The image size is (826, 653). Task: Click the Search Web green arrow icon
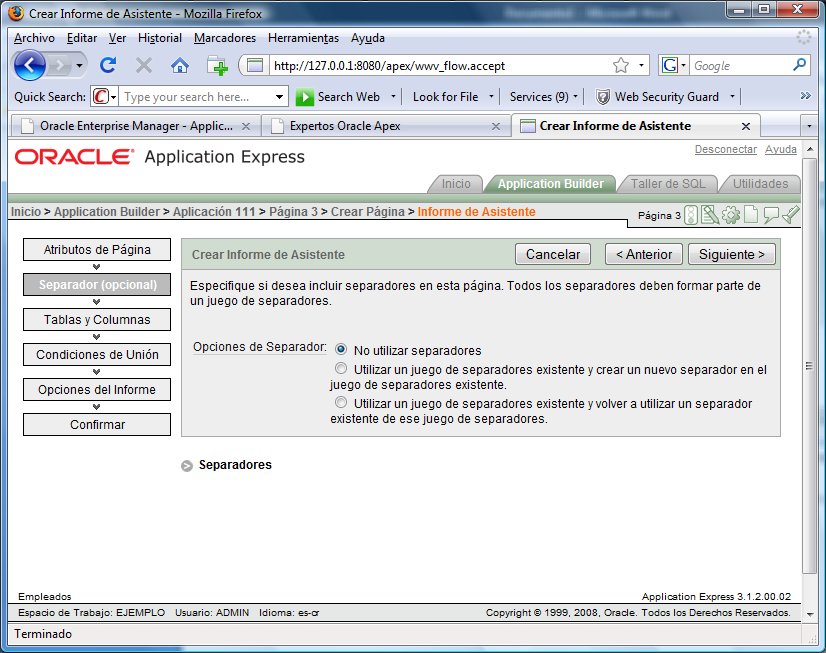(x=304, y=97)
